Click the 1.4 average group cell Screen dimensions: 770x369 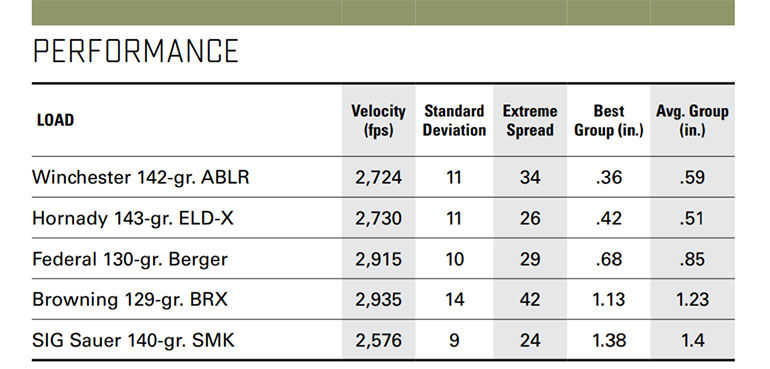click(x=693, y=341)
